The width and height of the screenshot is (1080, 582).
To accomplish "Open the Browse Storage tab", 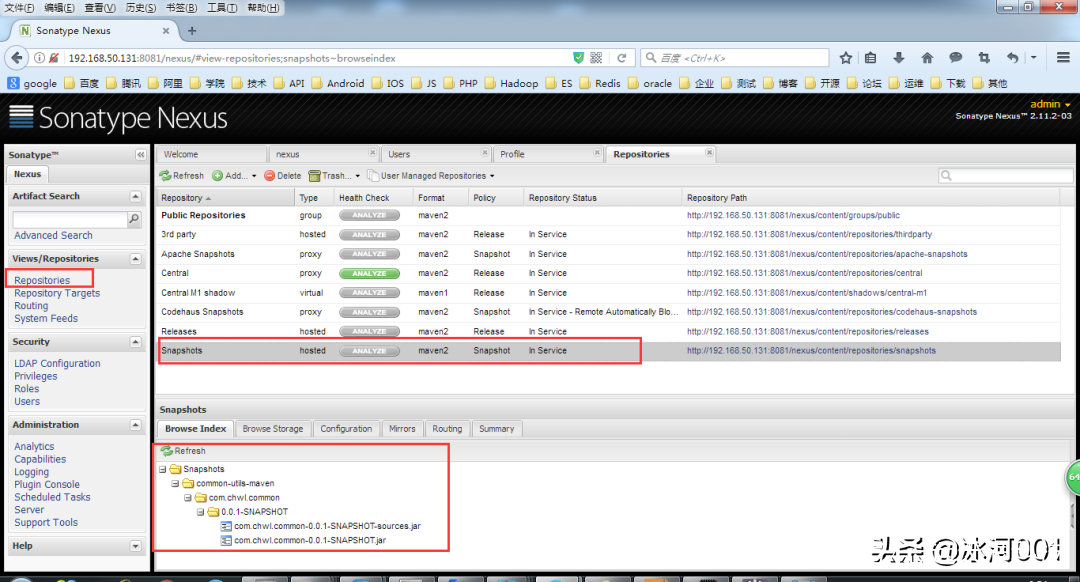I will tap(273, 428).
